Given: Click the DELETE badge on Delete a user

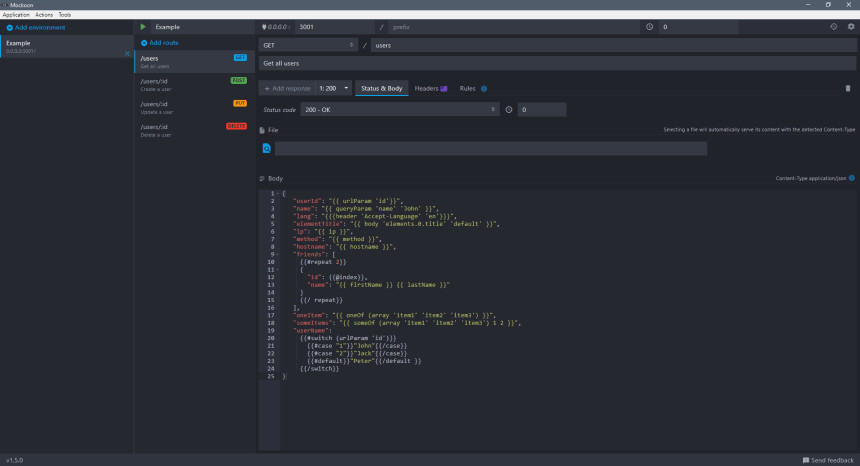Looking at the screenshot, I should click(236, 126).
